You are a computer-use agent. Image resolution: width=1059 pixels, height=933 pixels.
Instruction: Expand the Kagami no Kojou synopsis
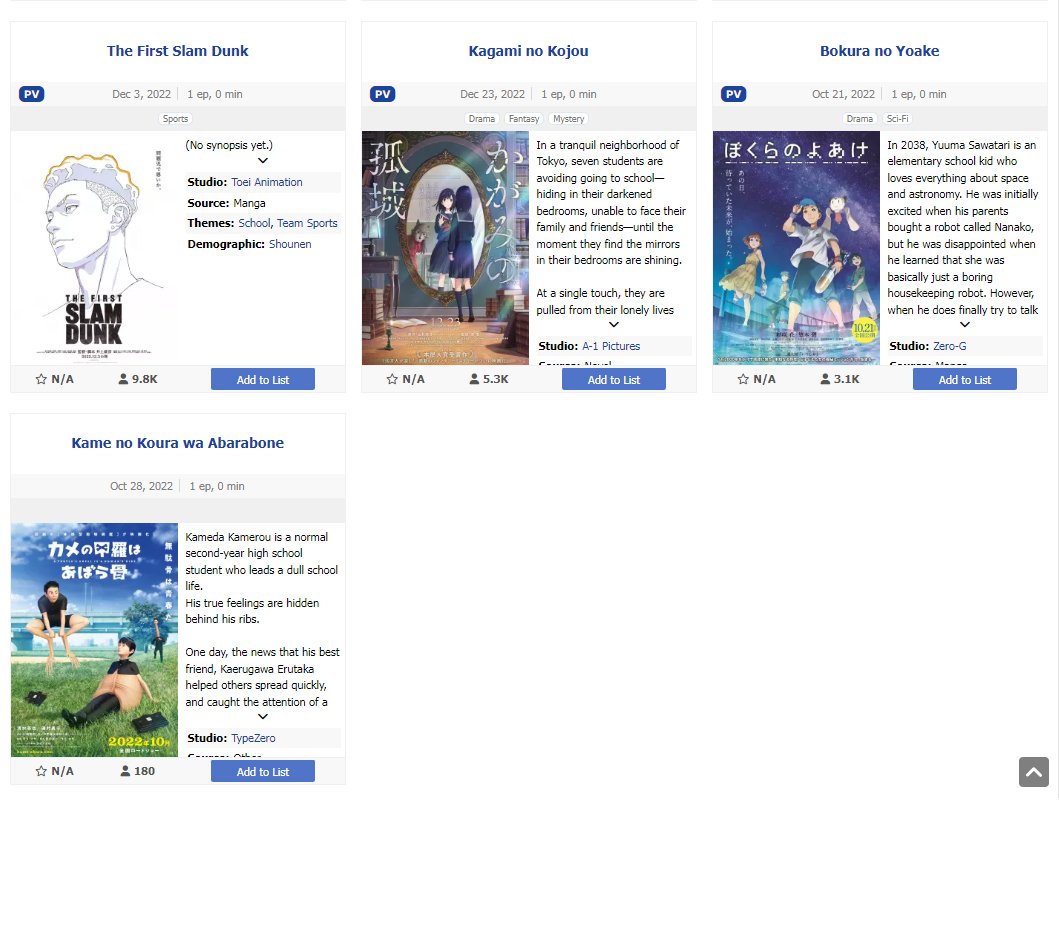click(614, 324)
